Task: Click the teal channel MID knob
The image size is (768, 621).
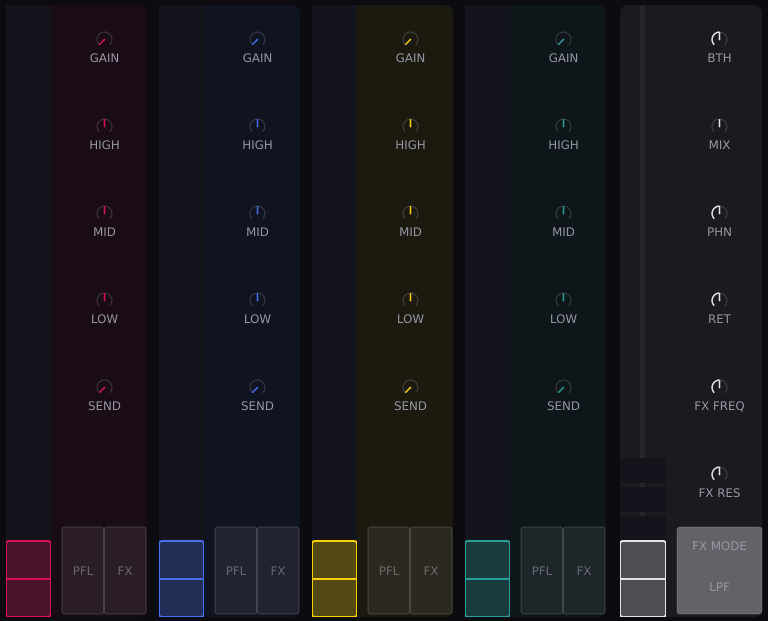Action: (563, 213)
